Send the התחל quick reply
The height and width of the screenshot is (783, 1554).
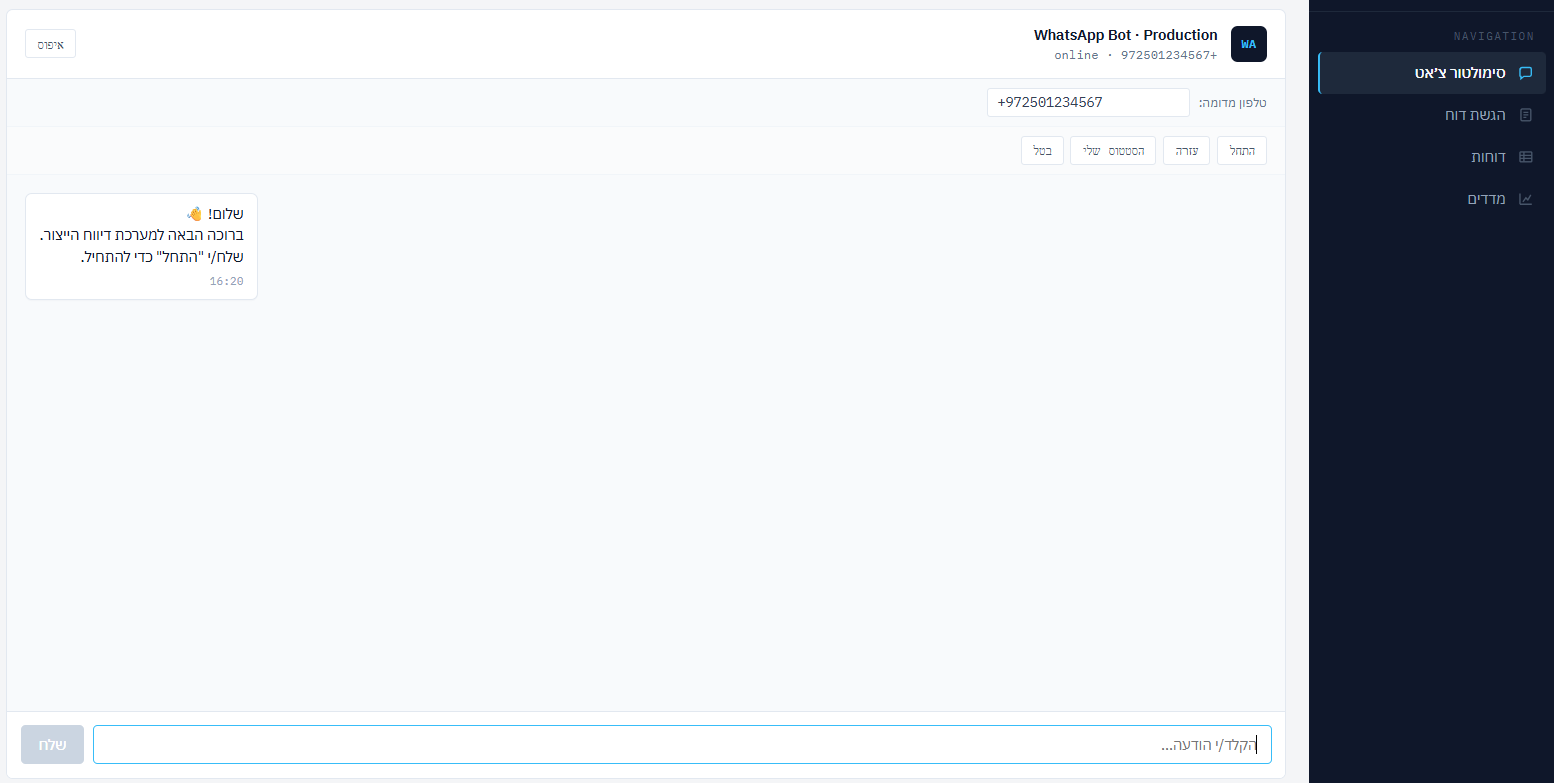(1242, 150)
